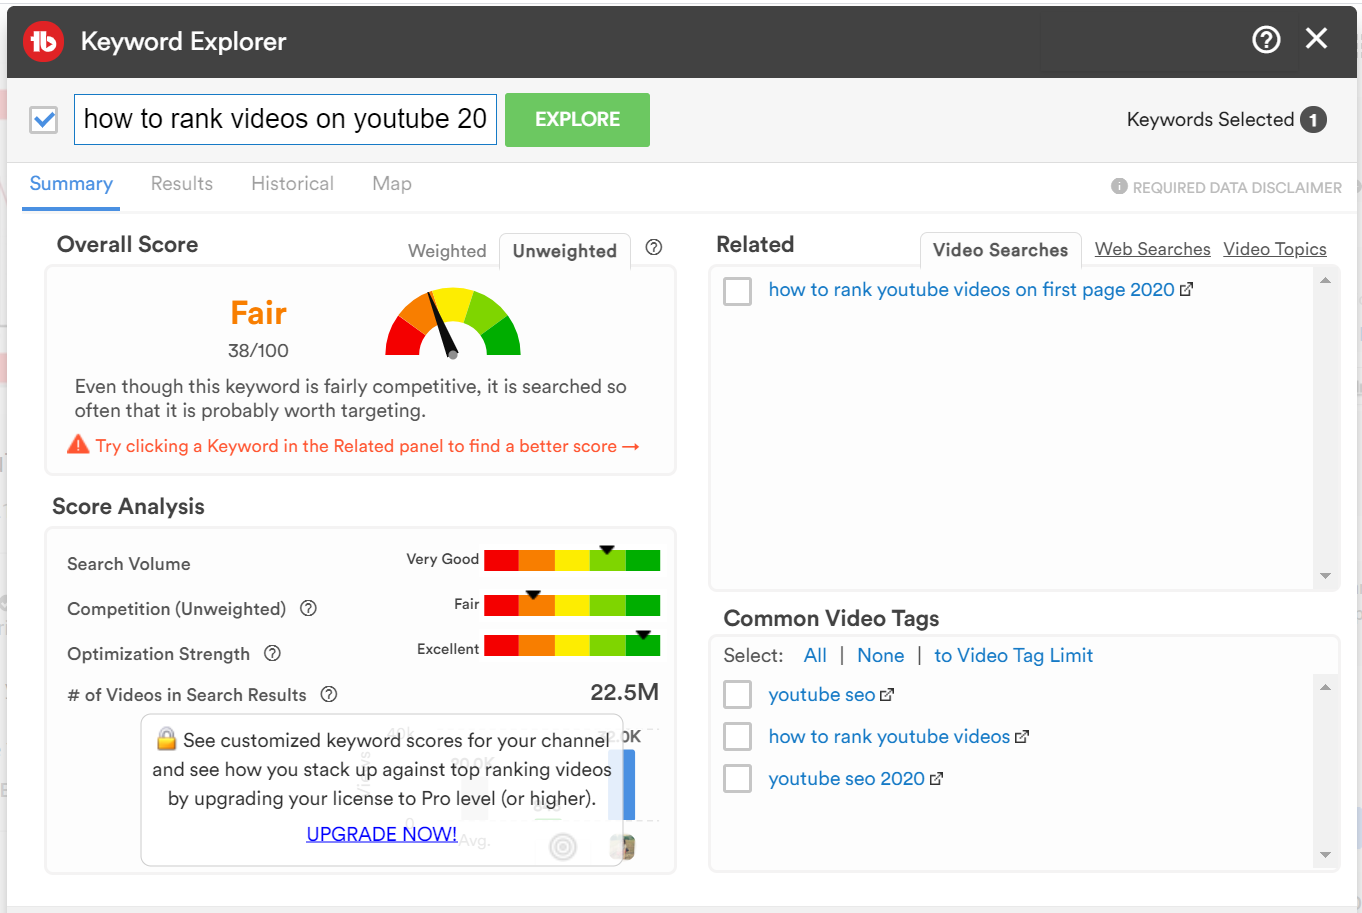1362x913 pixels.
Task: Uncheck the main keyword checkbox
Action: (x=44, y=120)
